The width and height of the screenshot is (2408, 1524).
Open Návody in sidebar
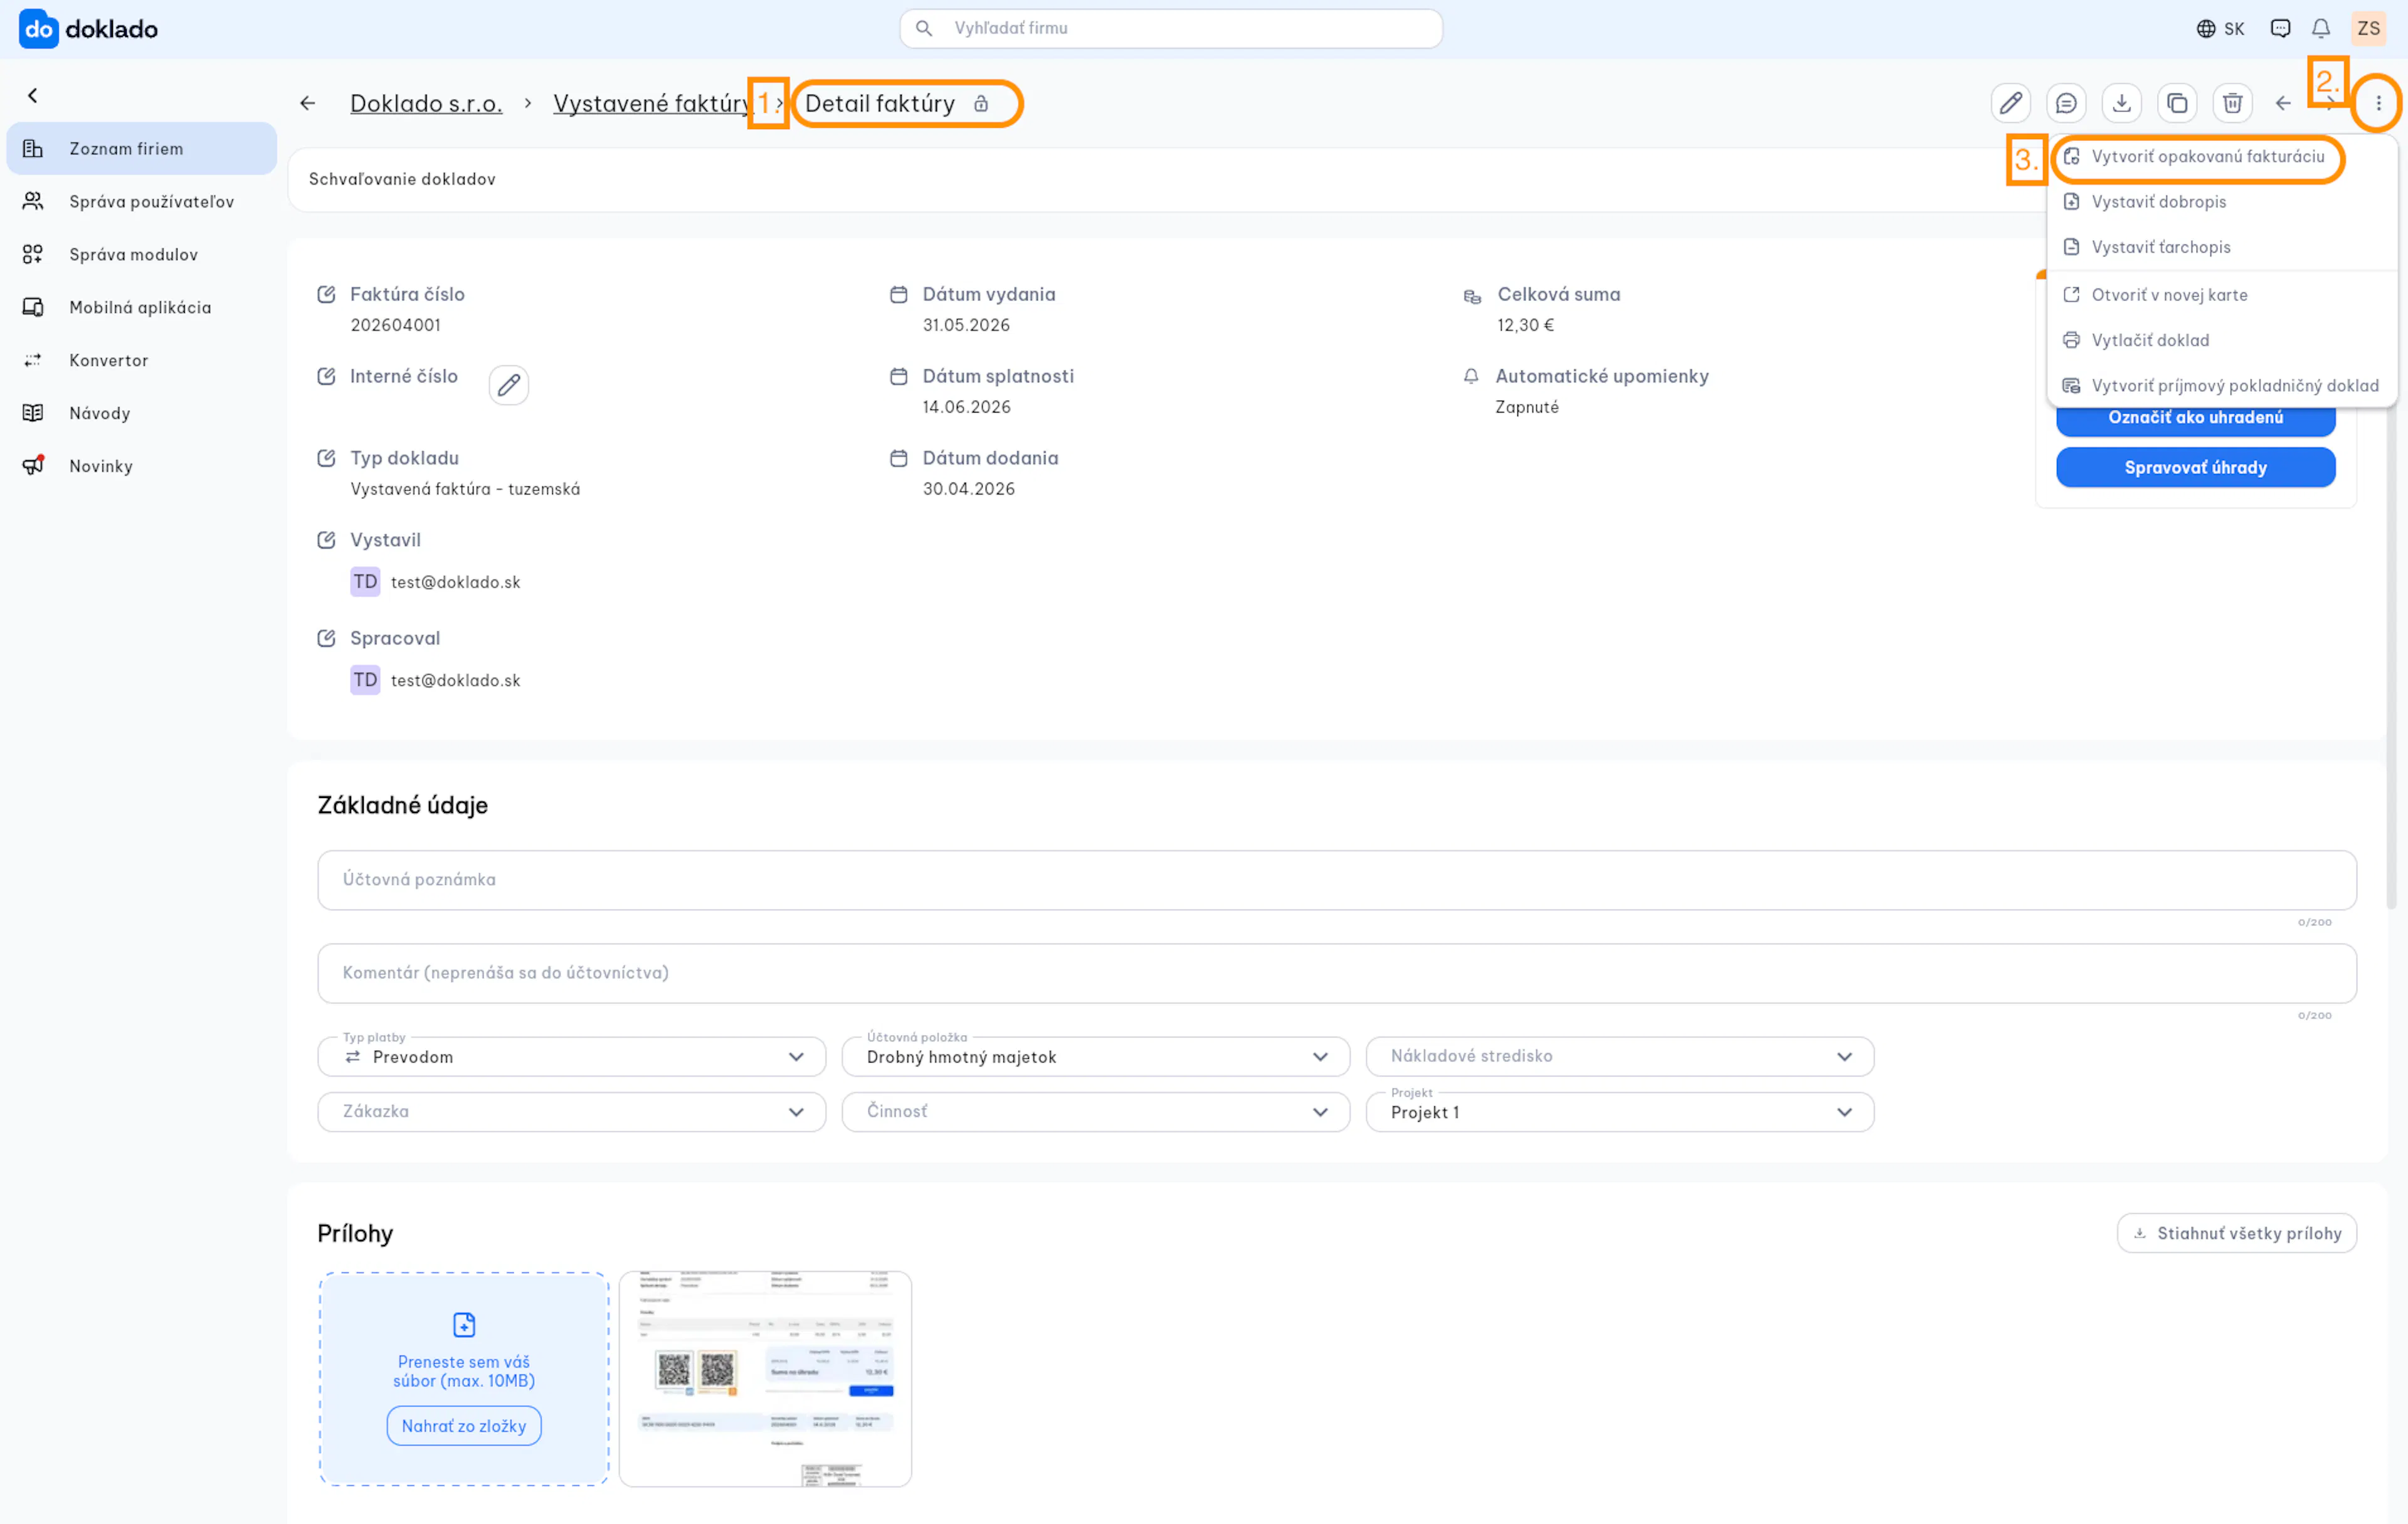142,414
